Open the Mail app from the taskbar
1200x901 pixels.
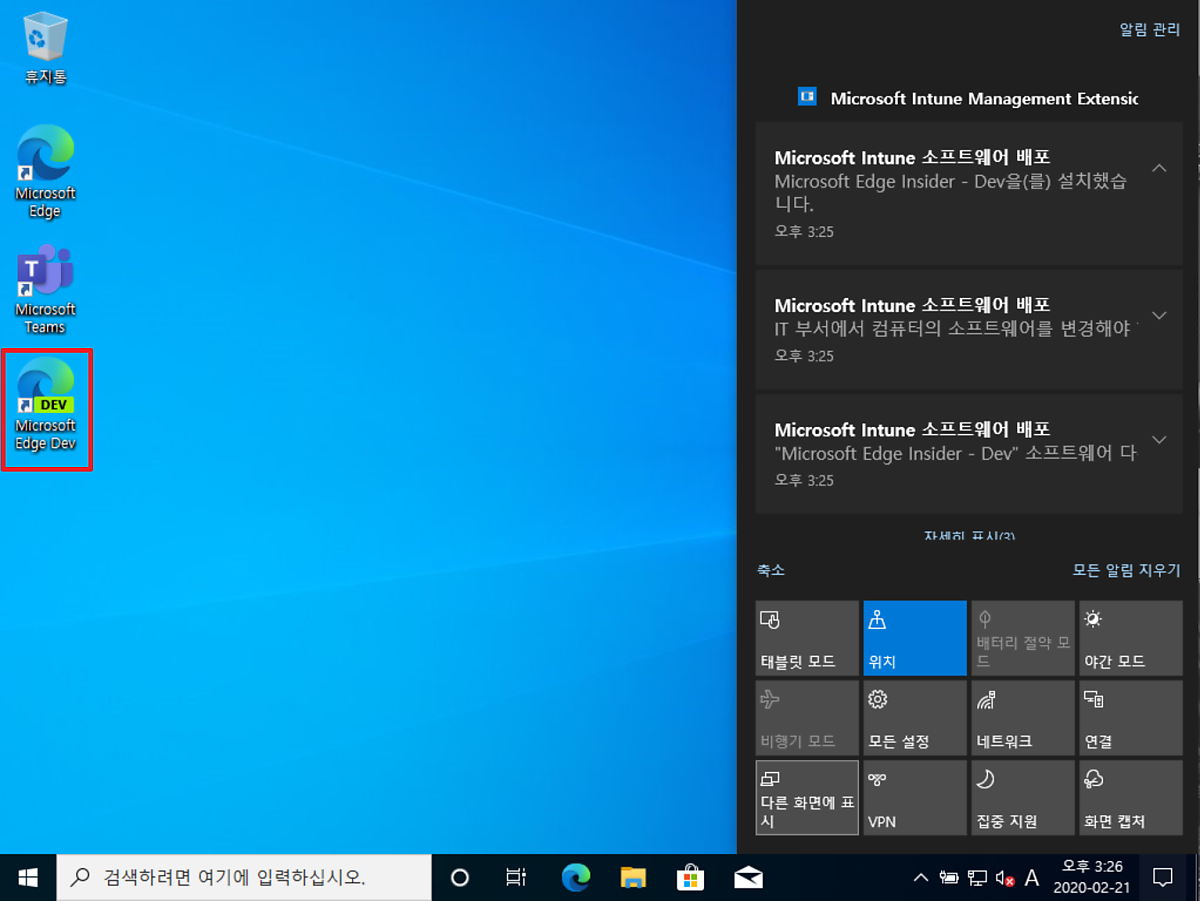point(748,878)
